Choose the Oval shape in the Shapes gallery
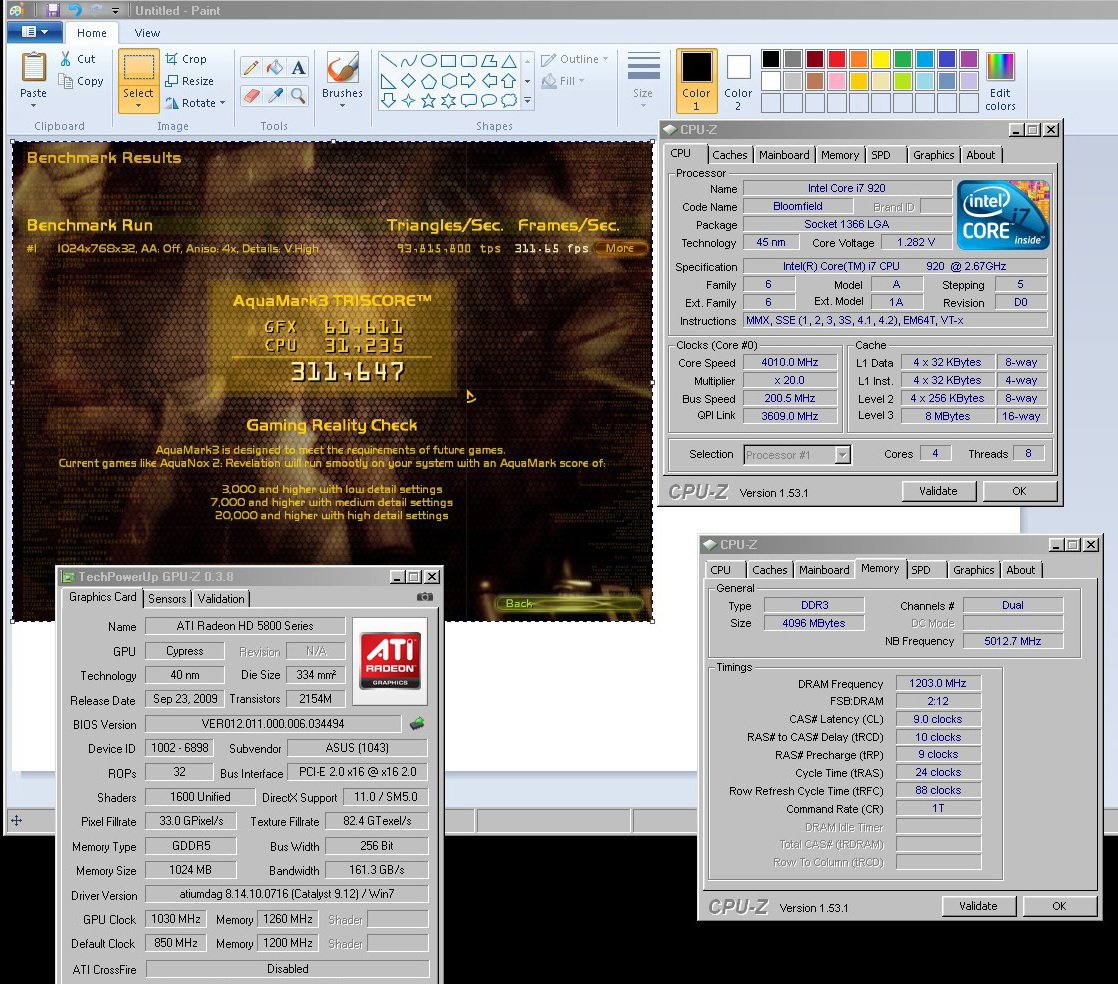The height and width of the screenshot is (984, 1118). pyautogui.click(x=429, y=61)
